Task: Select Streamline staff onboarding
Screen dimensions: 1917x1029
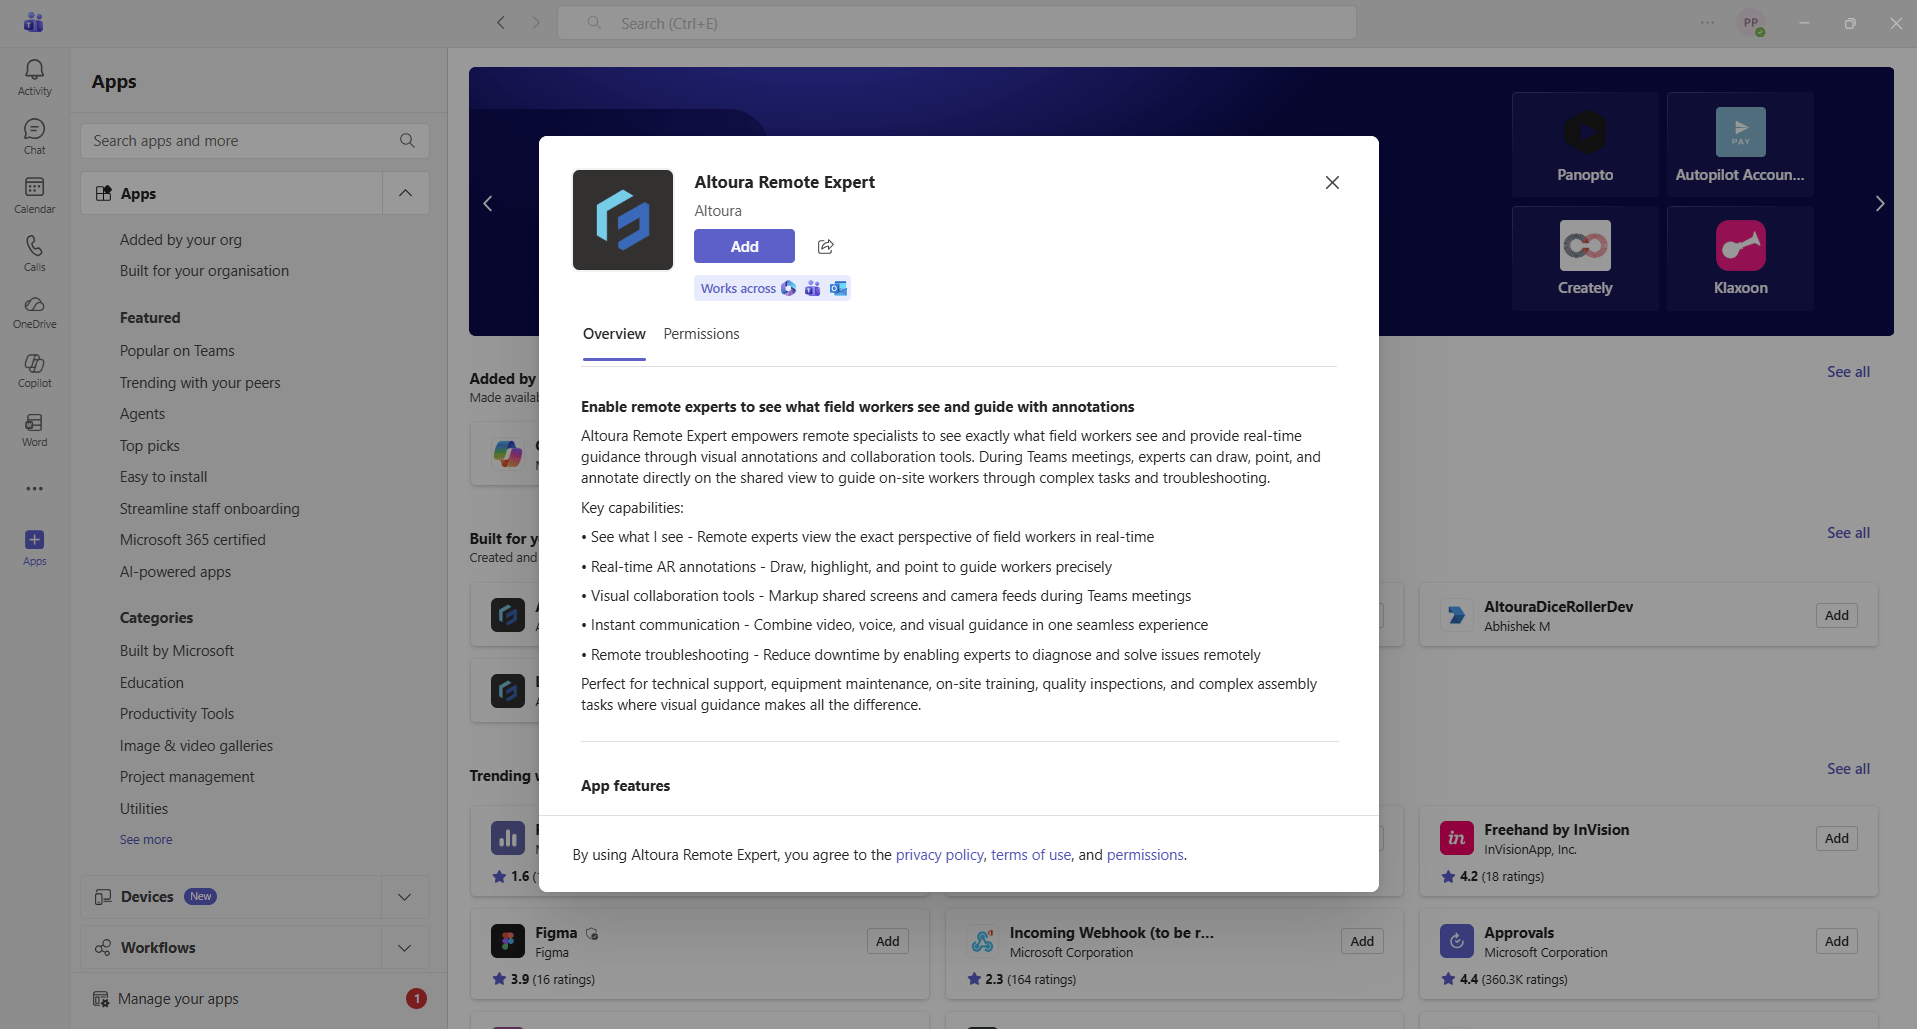Action: tap(210, 509)
